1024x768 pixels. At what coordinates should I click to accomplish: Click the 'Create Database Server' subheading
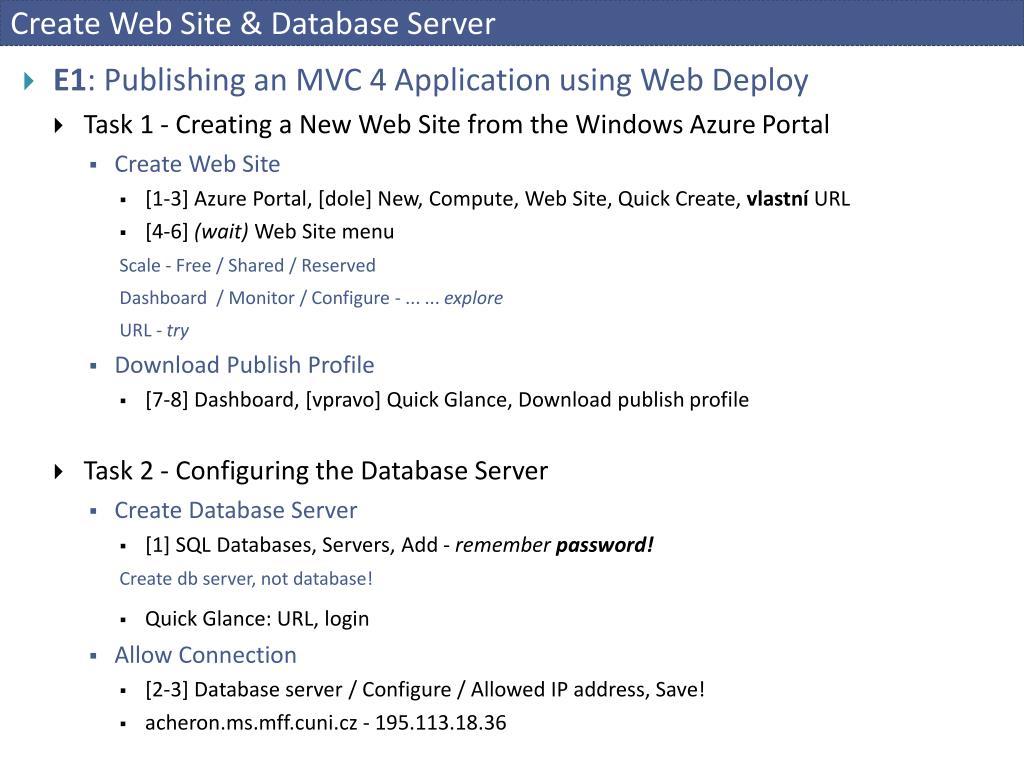point(236,510)
